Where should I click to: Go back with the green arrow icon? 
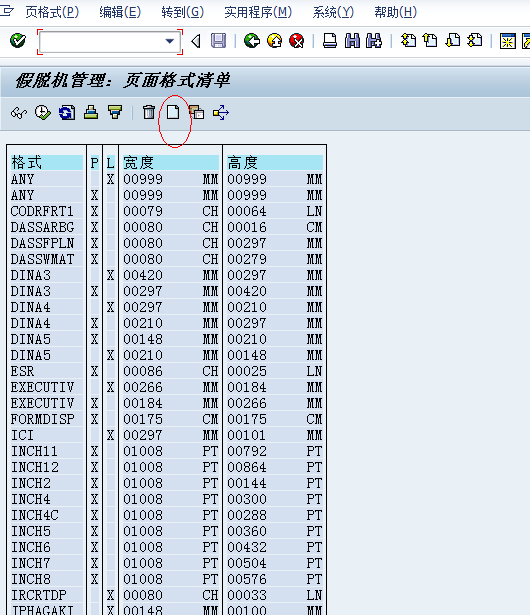click(251, 41)
